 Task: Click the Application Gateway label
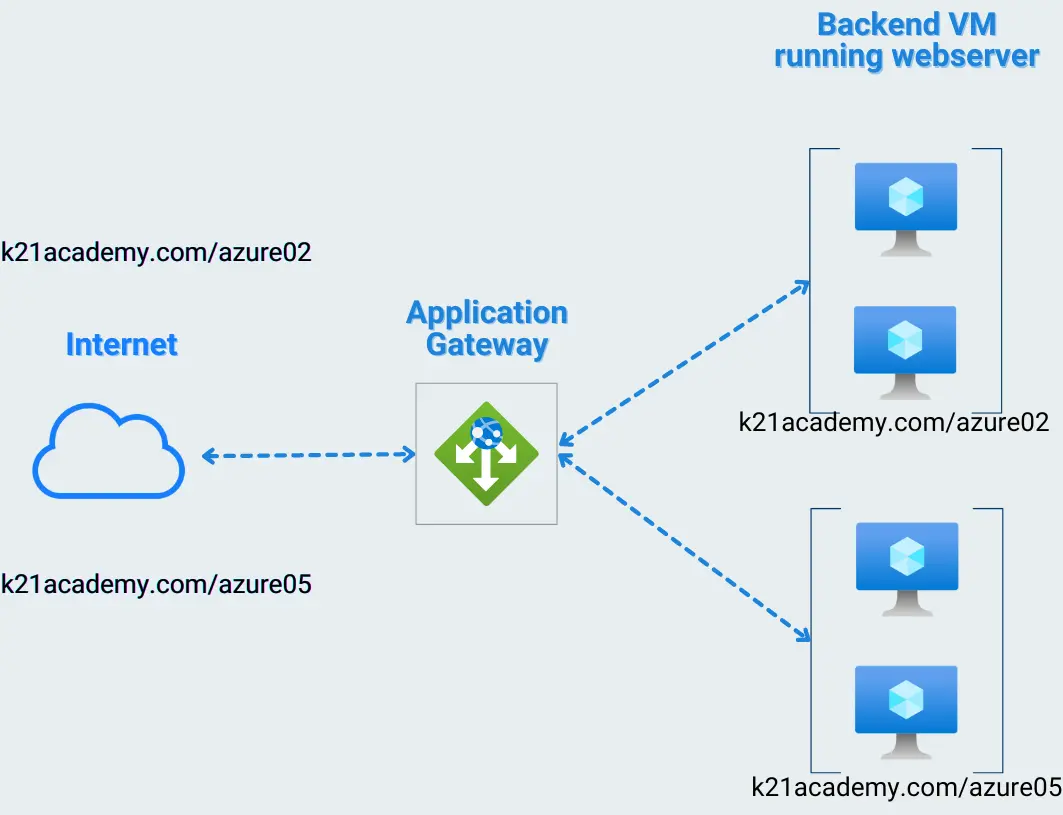tap(486, 328)
